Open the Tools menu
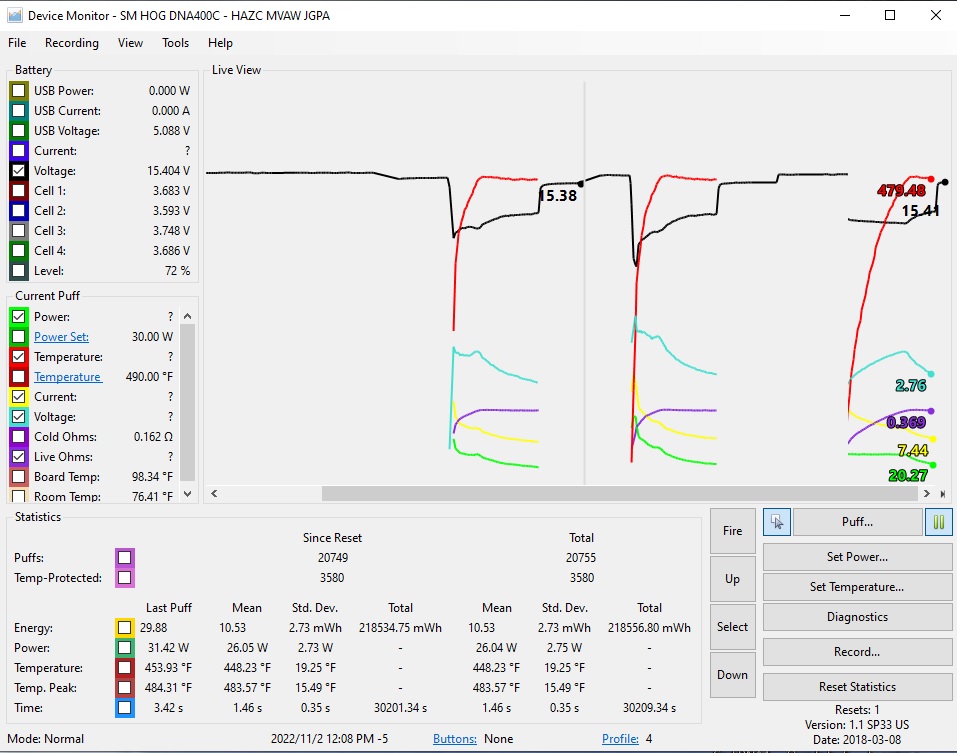Image resolution: width=957 pixels, height=753 pixels. click(x=176, y=43)
